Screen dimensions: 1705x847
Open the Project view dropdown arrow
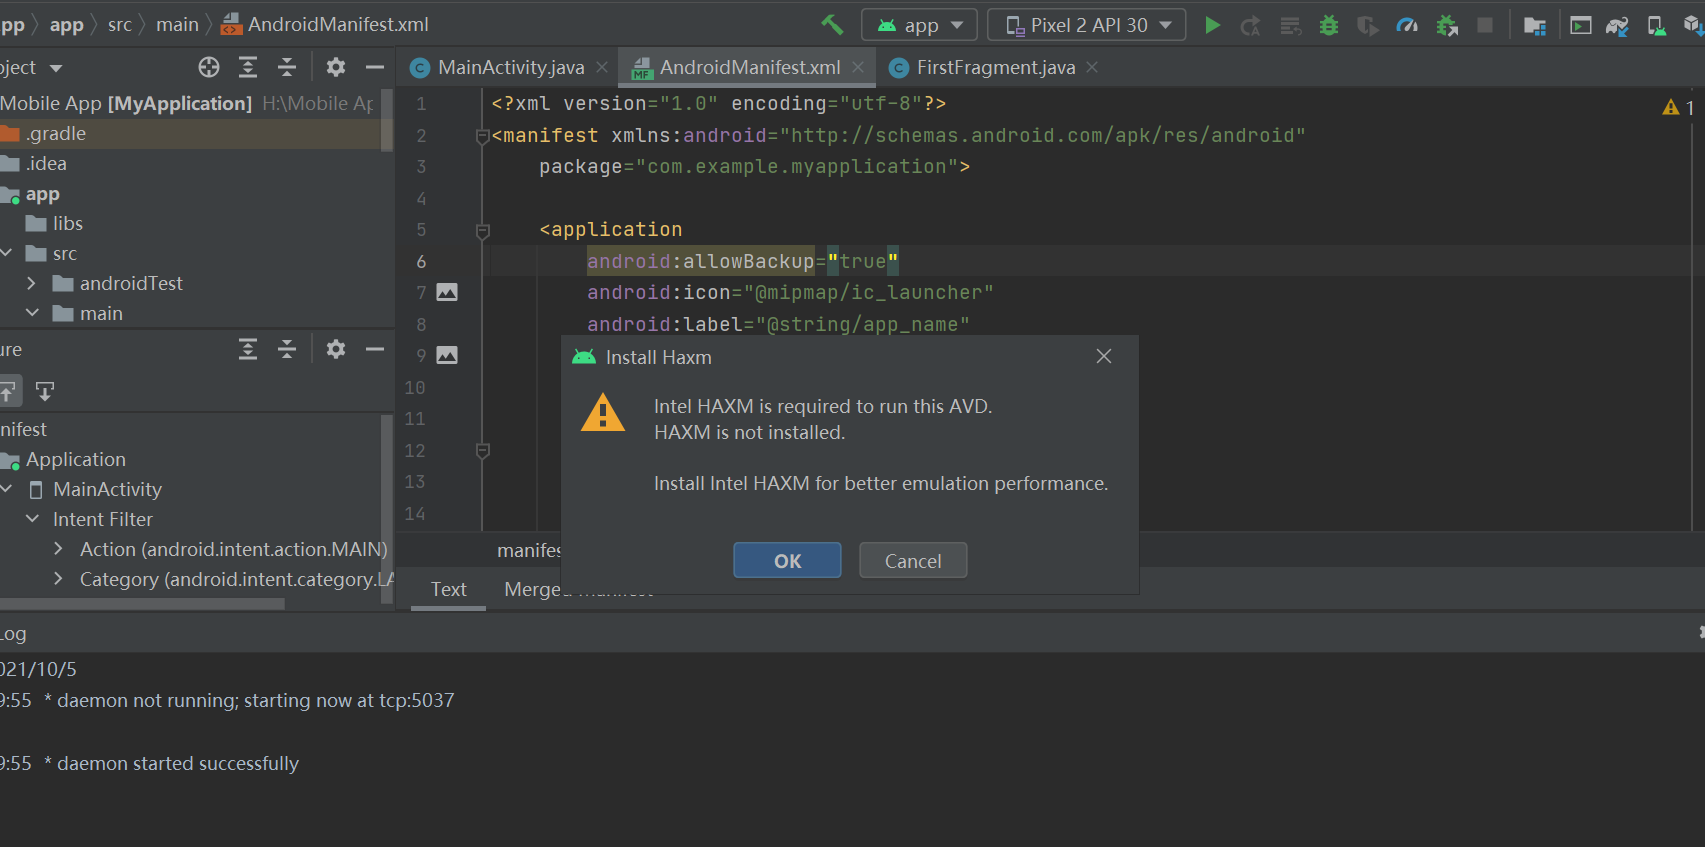(x=56, y=68)
